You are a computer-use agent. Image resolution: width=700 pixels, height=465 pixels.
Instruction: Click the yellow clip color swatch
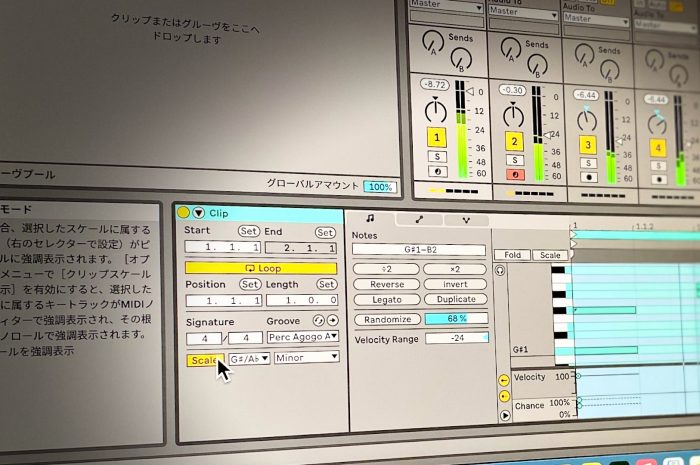(x=183, y=212)
